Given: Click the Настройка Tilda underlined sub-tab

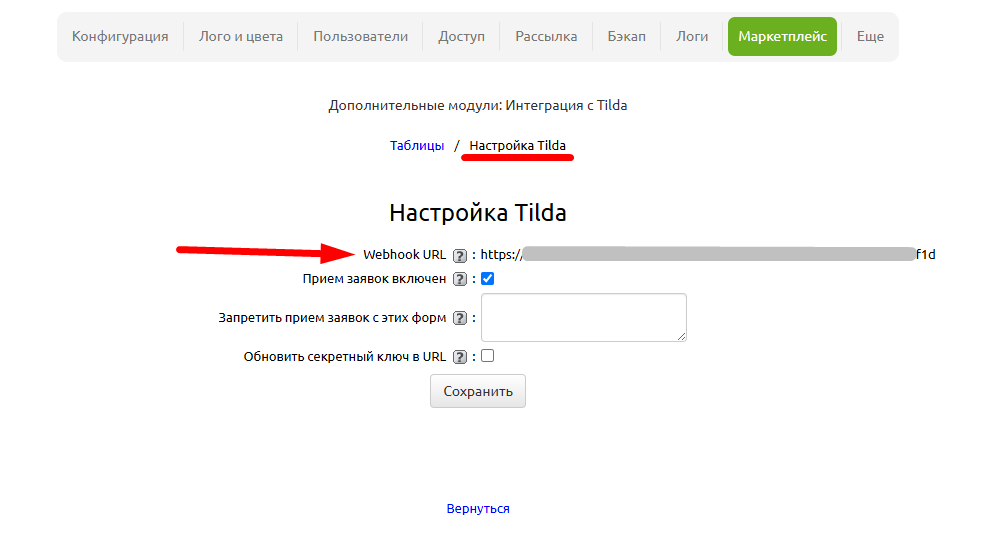Looking at the screenshot, I should coord(517,146).
